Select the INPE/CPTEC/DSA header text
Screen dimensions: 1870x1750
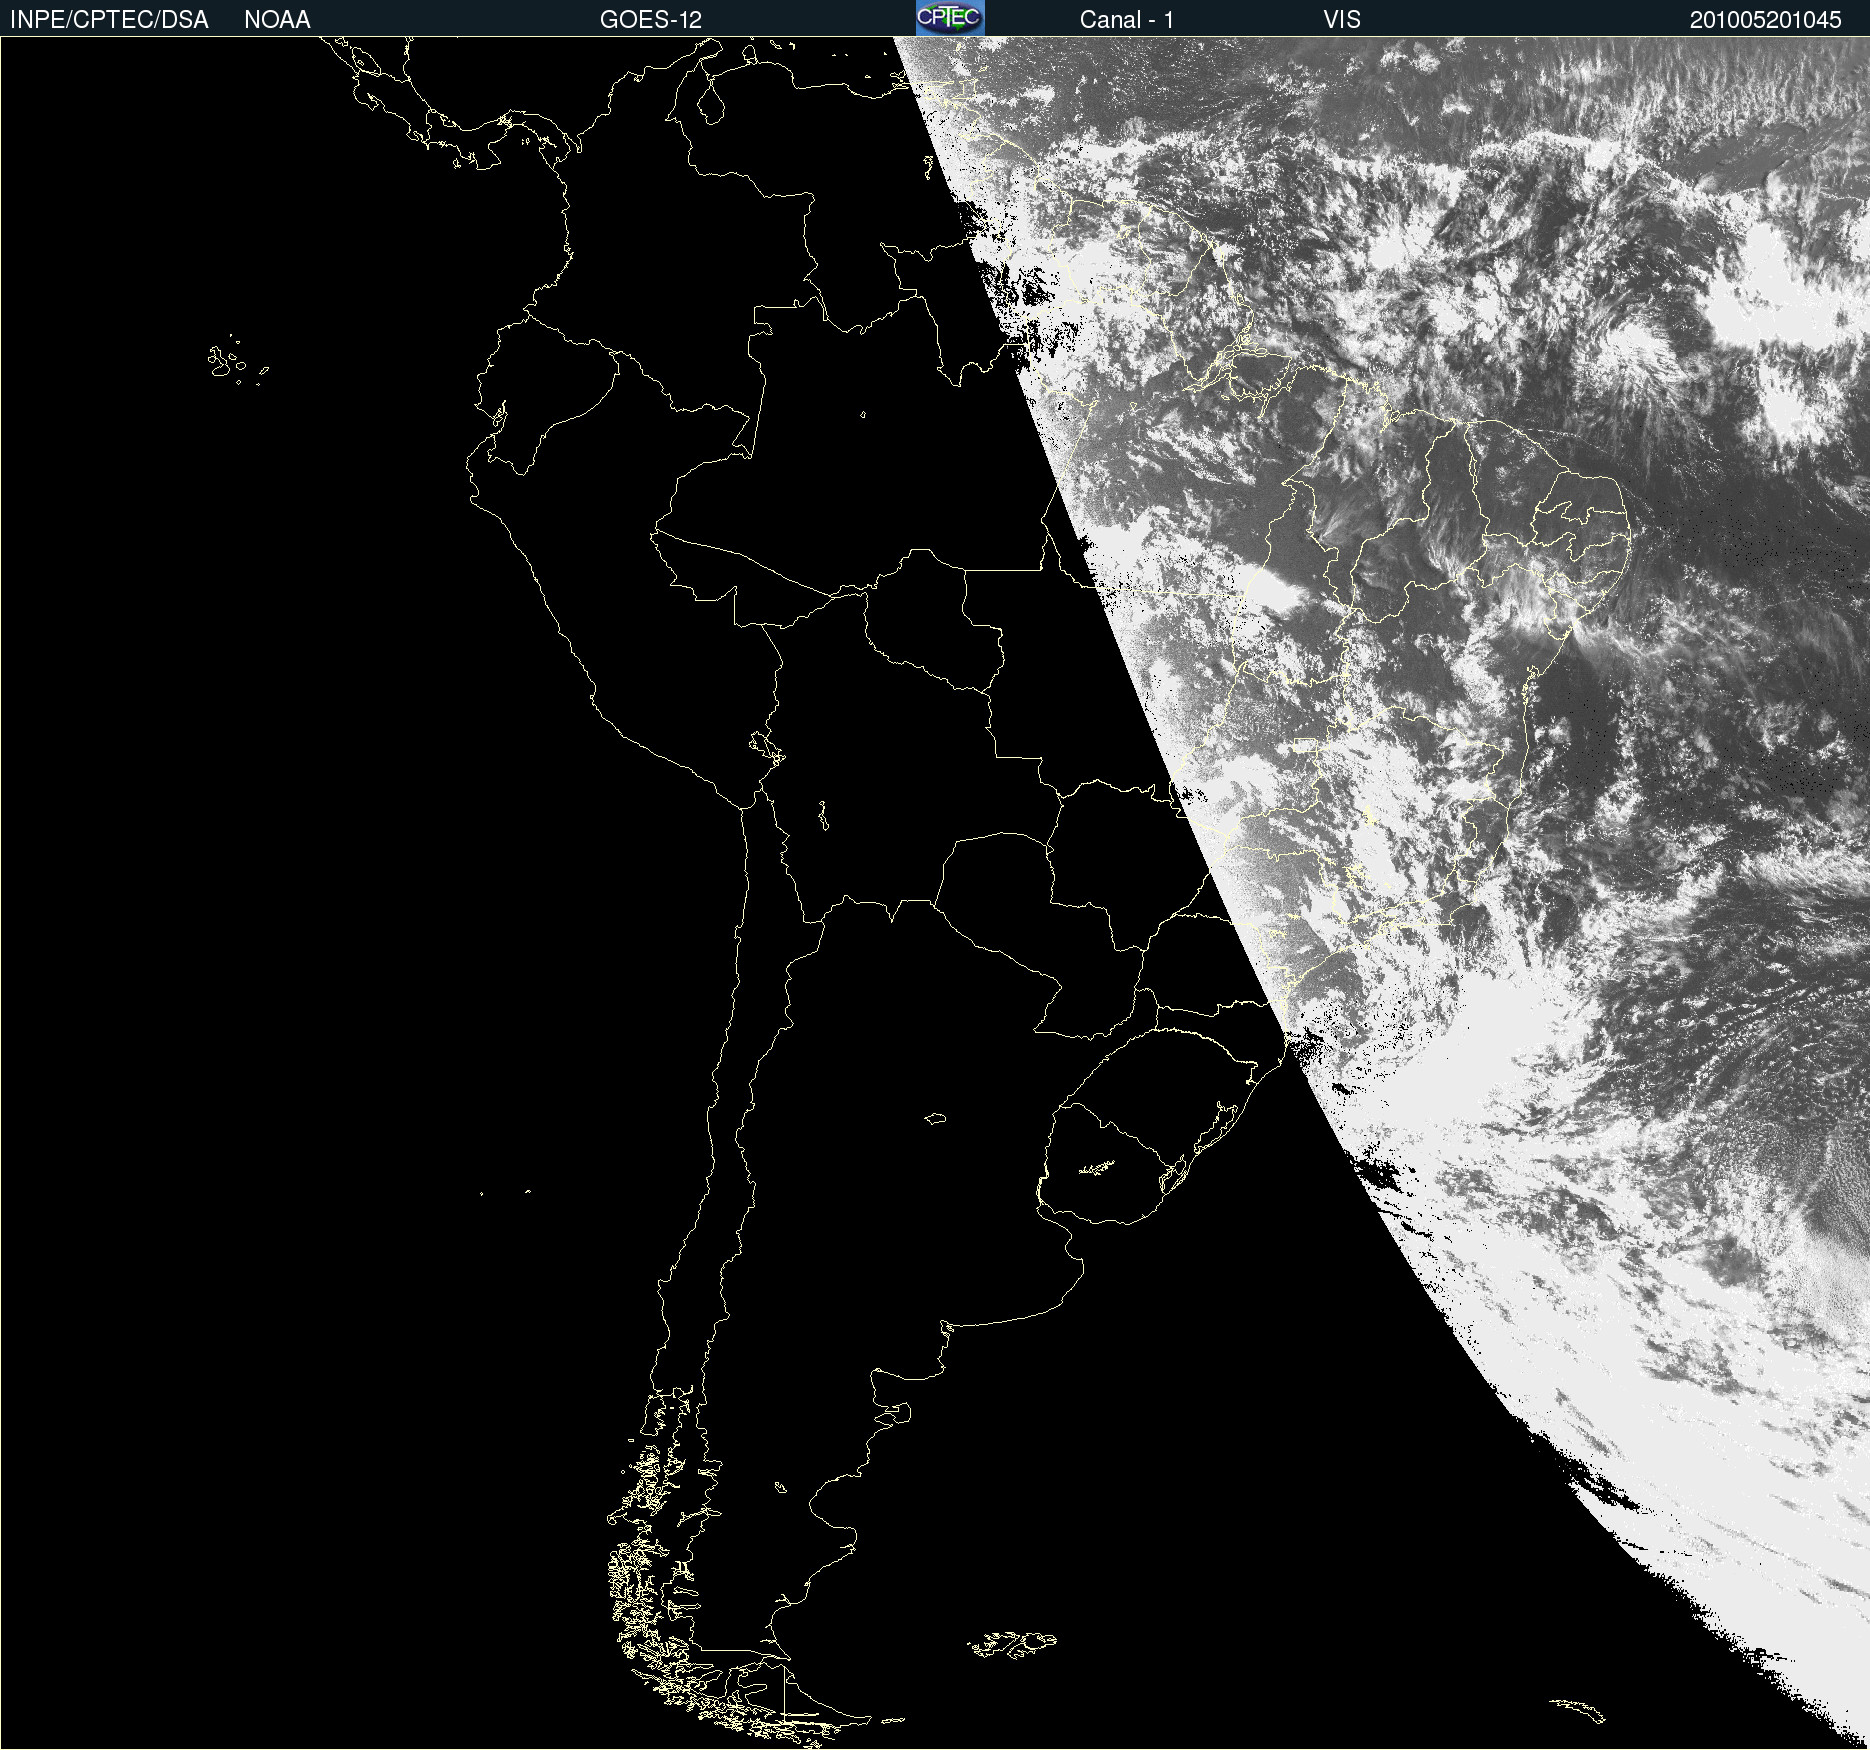(109, 20)
